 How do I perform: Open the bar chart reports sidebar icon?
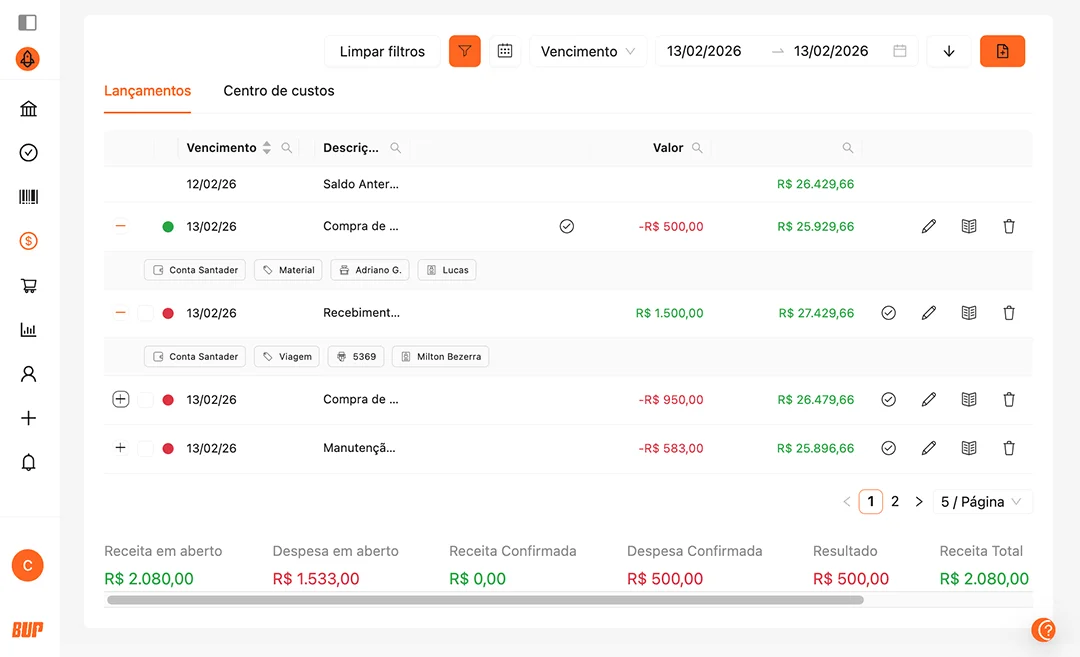point(28,330)
